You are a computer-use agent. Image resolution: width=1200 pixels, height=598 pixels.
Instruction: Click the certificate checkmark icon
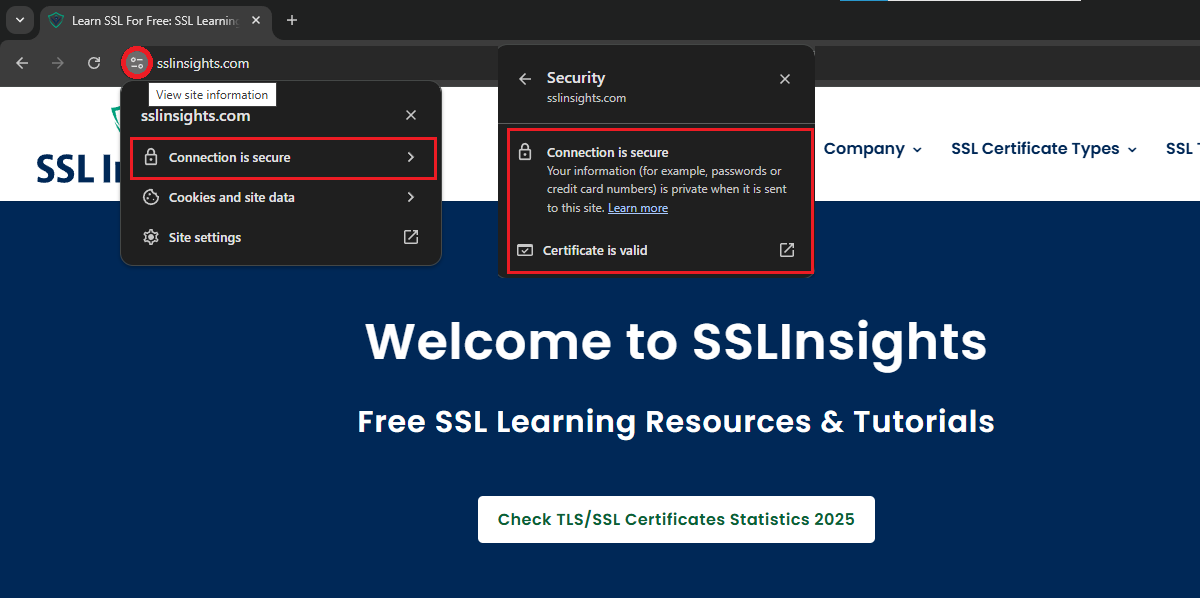(x=525, y=251)
